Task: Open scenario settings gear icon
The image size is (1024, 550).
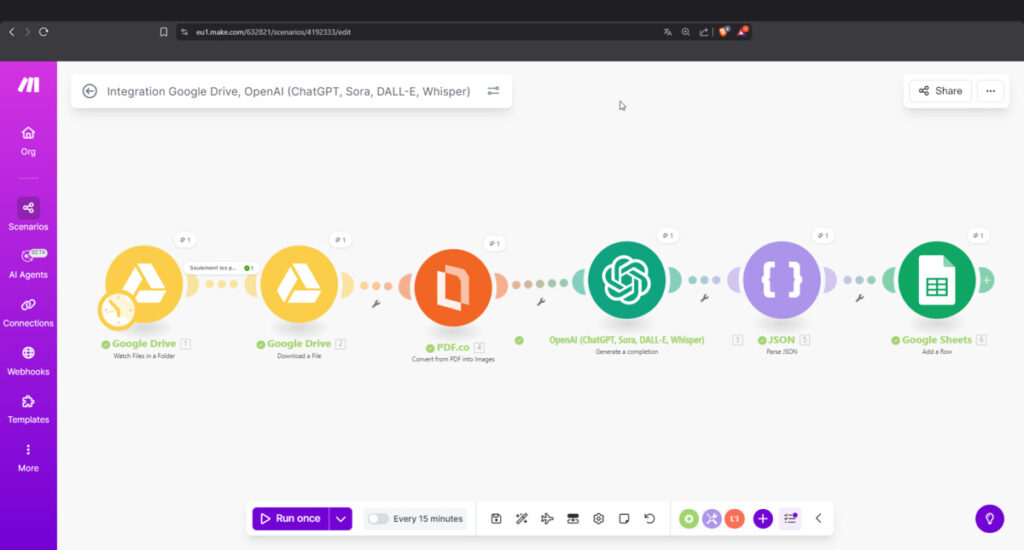Action: coord(598,518)
